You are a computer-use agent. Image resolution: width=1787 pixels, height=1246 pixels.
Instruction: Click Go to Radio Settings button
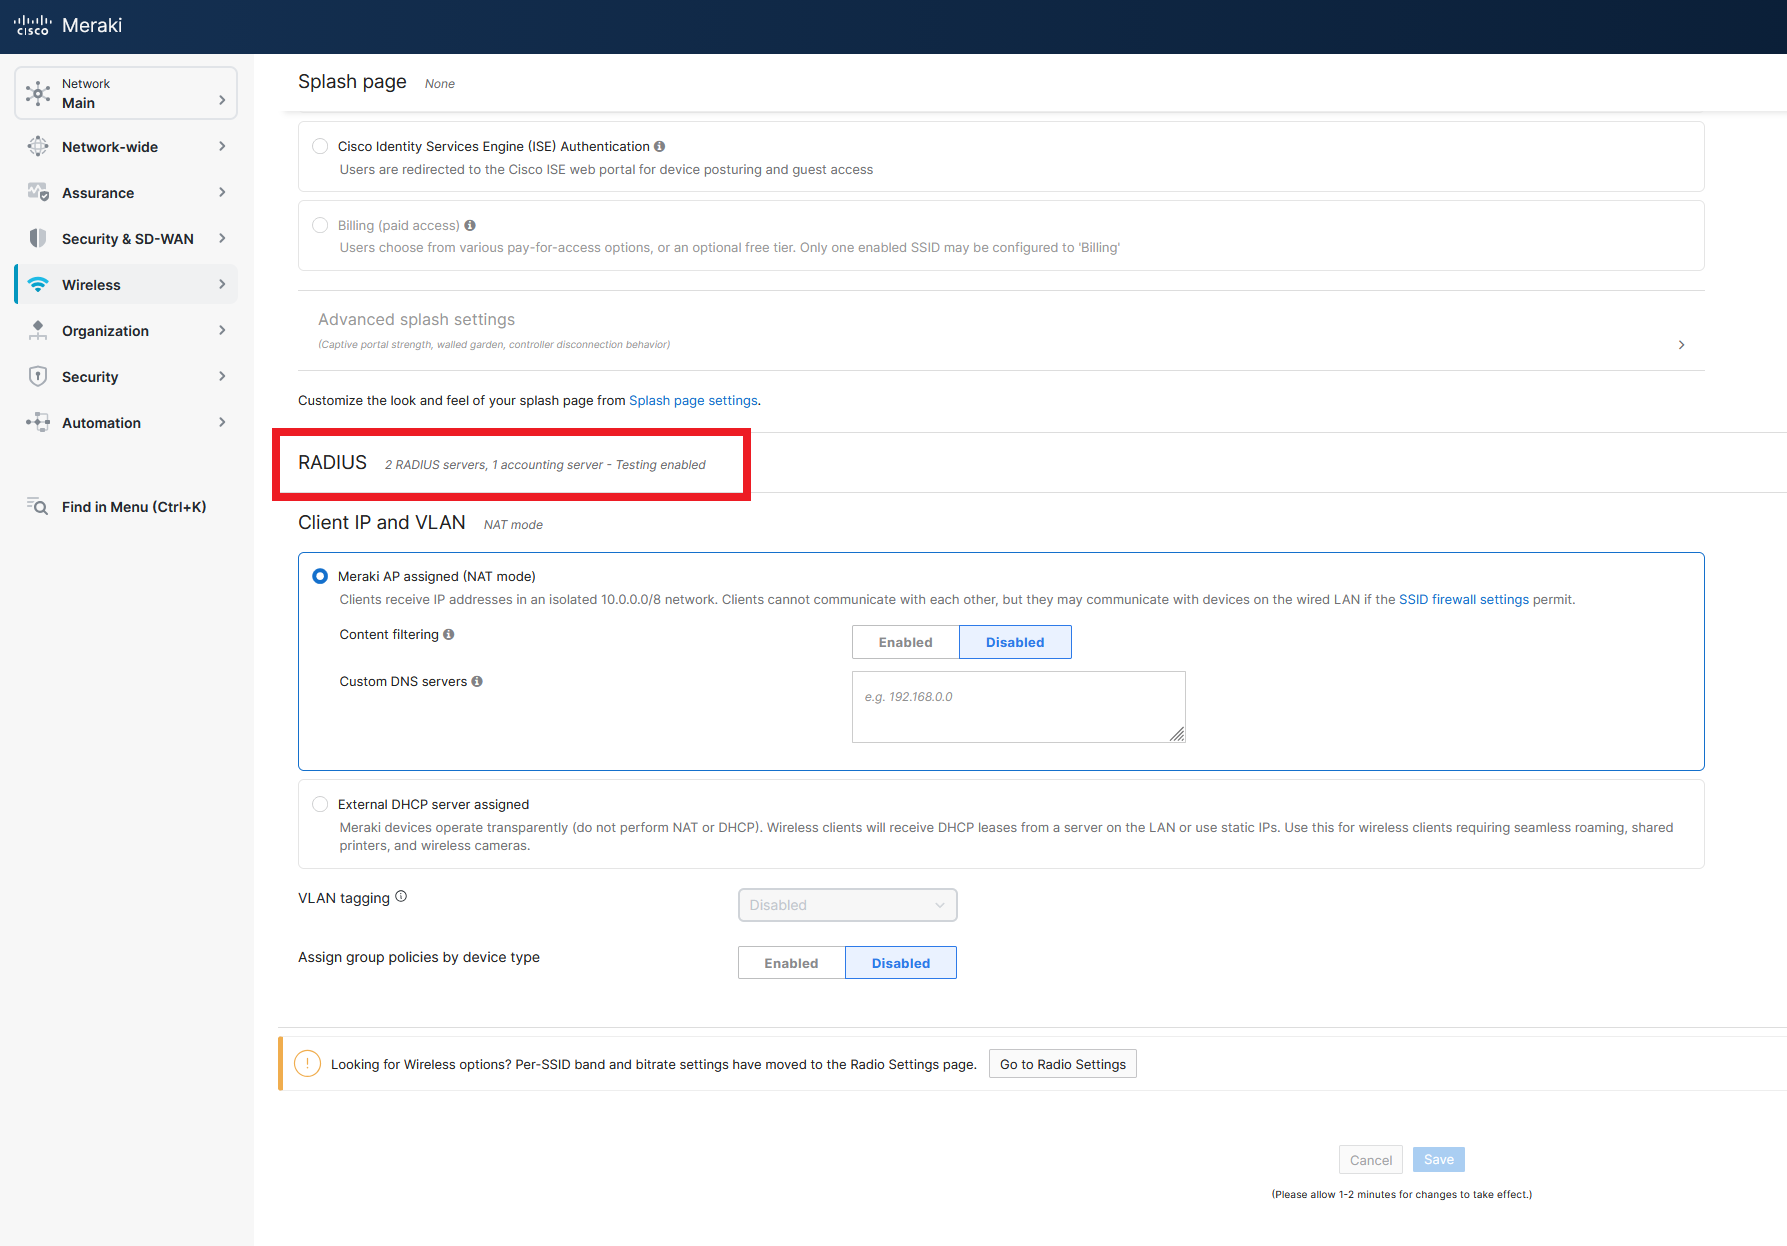pyautogui.click(x=1063, y=1064)
